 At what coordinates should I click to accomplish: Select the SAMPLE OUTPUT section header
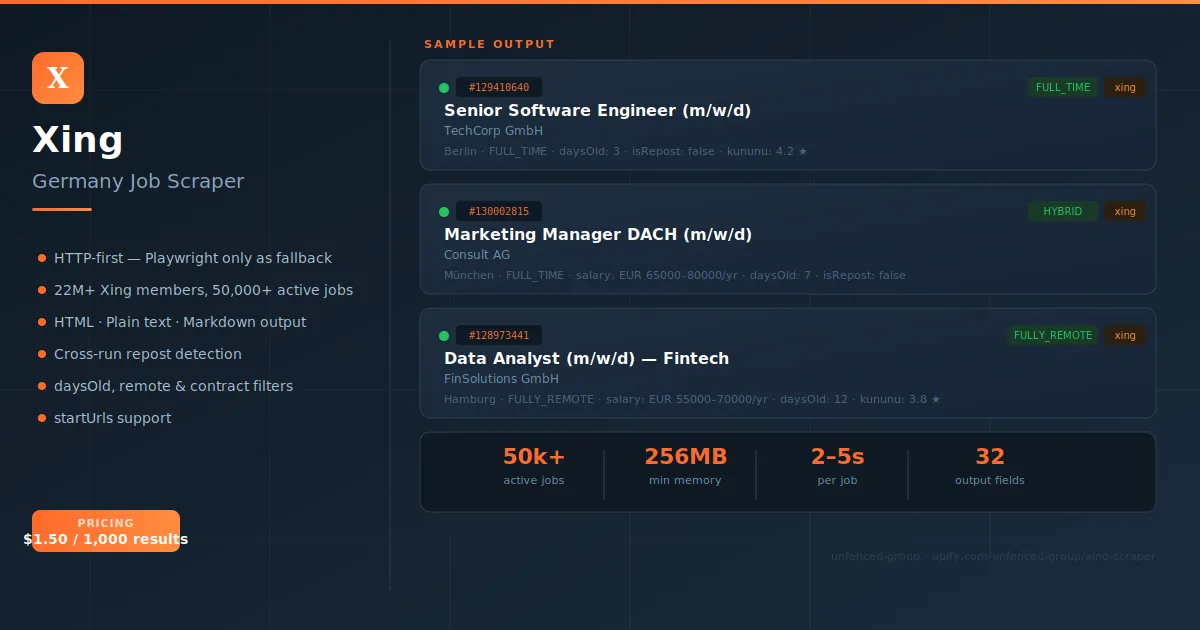click(489, 44)
